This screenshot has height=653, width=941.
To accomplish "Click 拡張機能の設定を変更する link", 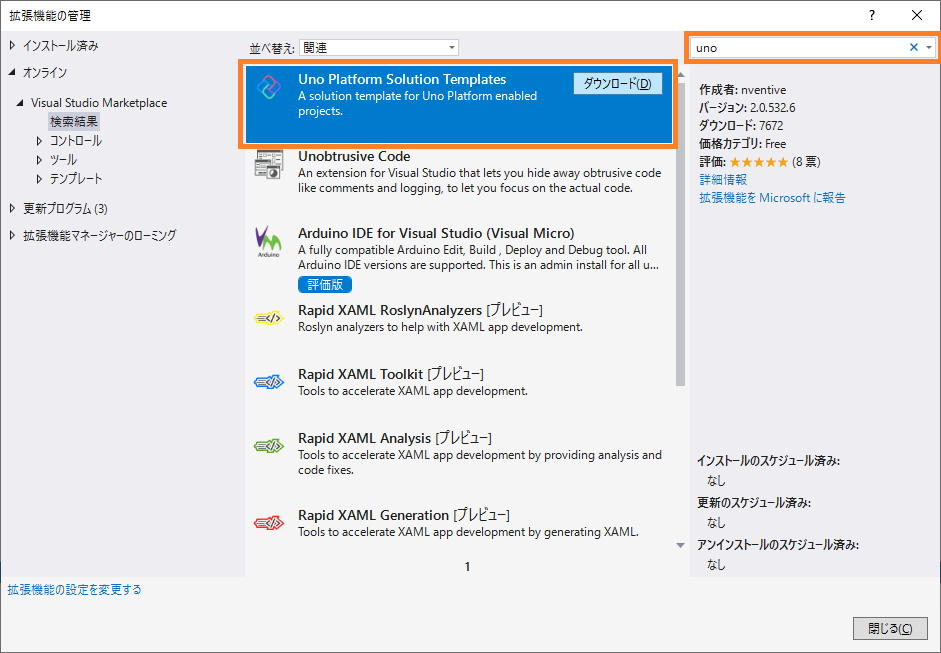I will pyautogui.click(x=74, y=590).
